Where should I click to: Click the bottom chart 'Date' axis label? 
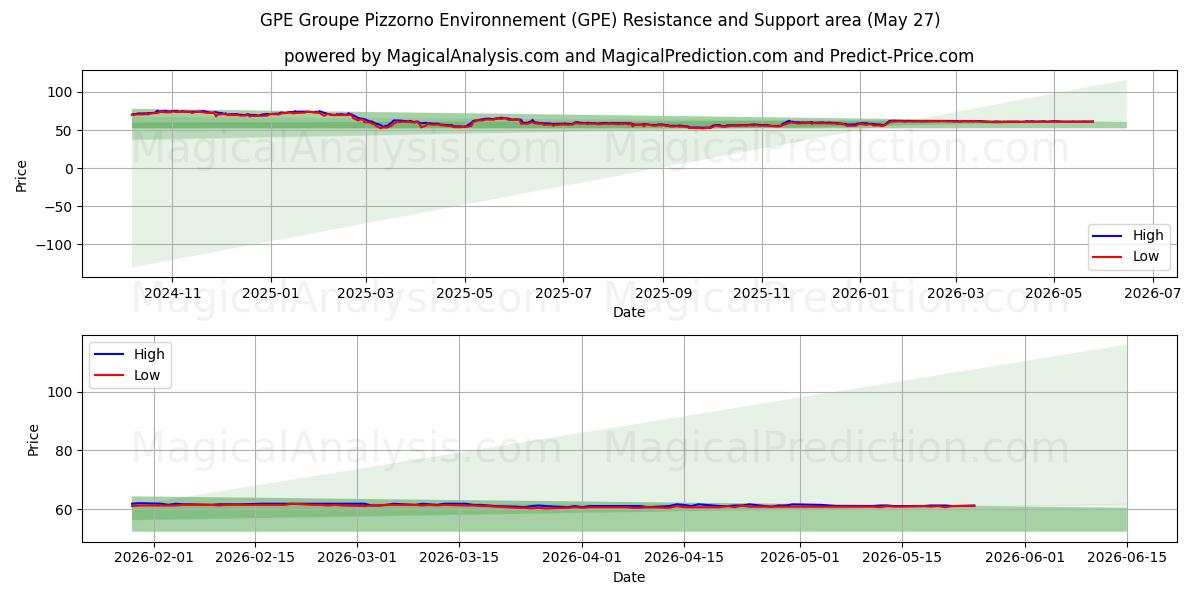coord(629,577)
